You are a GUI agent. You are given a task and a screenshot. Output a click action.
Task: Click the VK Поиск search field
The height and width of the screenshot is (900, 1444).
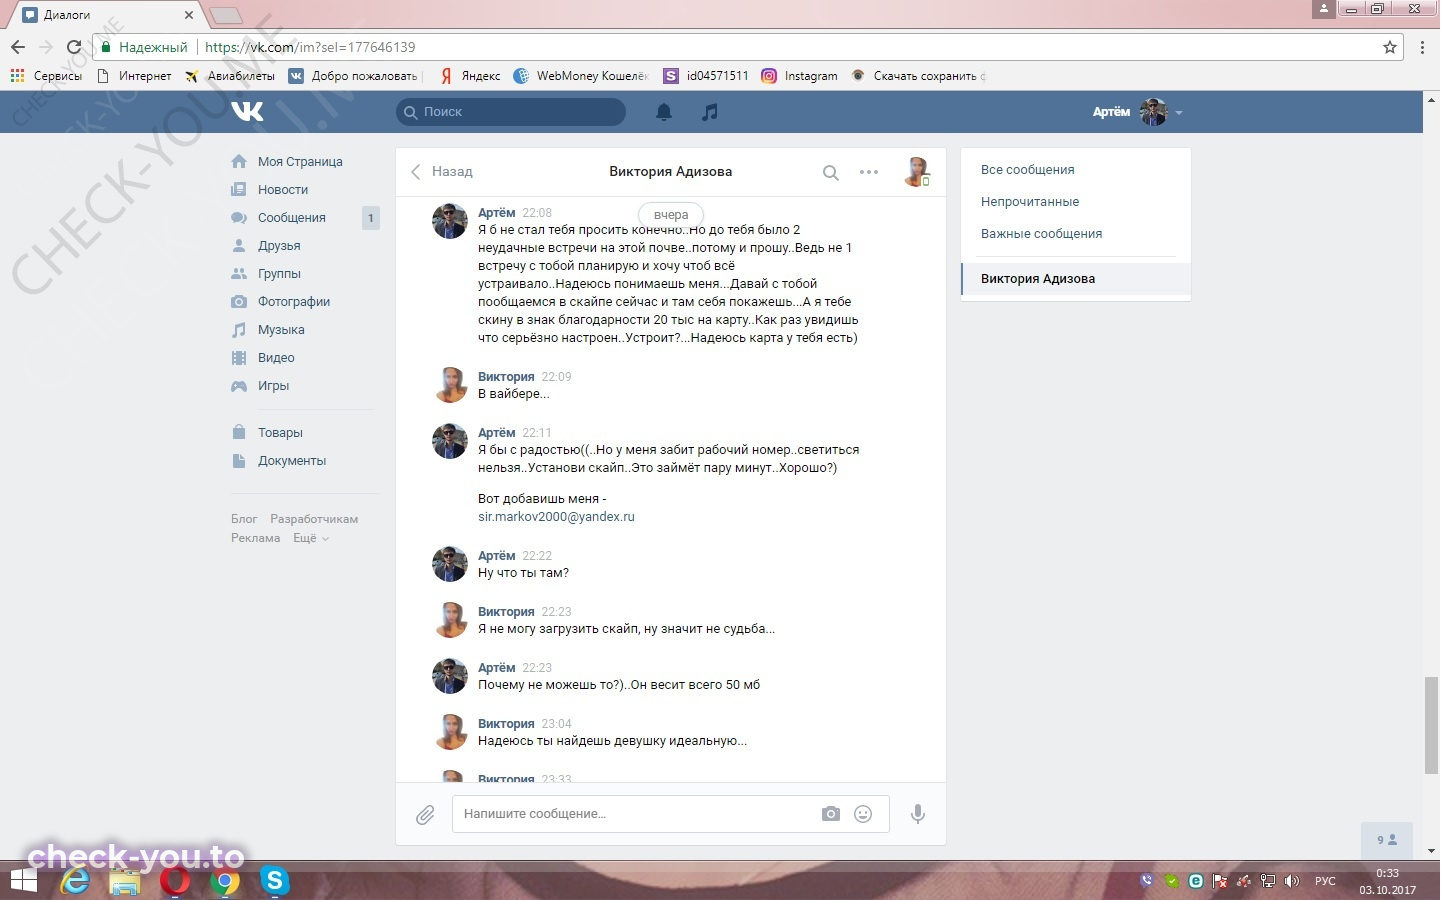[x=511, y=112]
